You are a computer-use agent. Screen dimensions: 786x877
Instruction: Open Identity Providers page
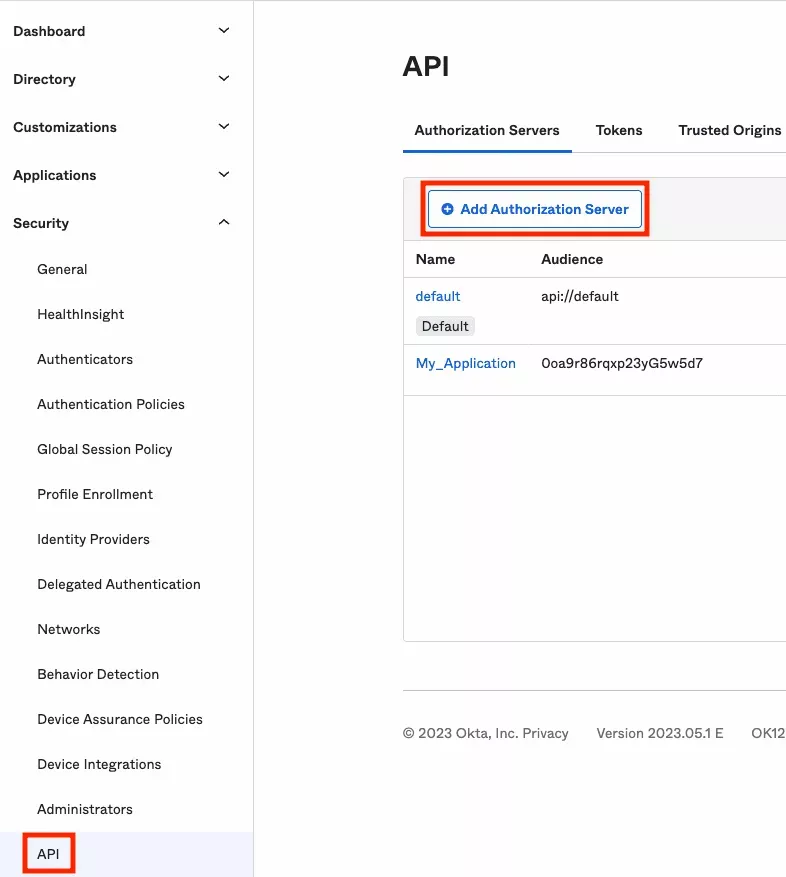click(x=93, y=540)
